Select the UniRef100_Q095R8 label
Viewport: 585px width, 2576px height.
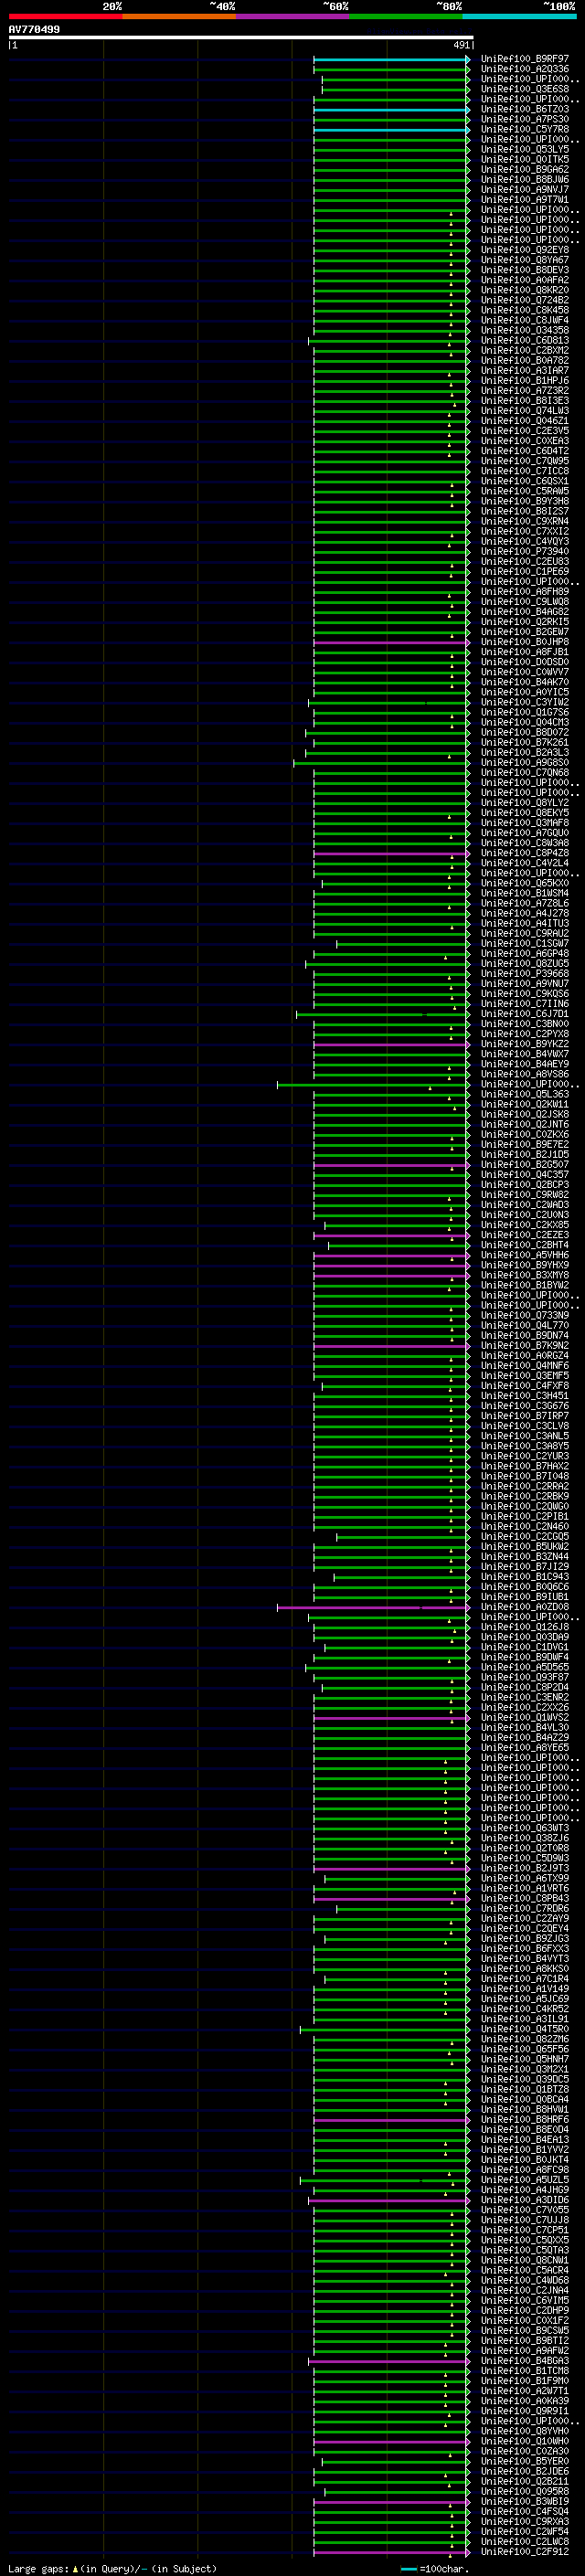524,2492
